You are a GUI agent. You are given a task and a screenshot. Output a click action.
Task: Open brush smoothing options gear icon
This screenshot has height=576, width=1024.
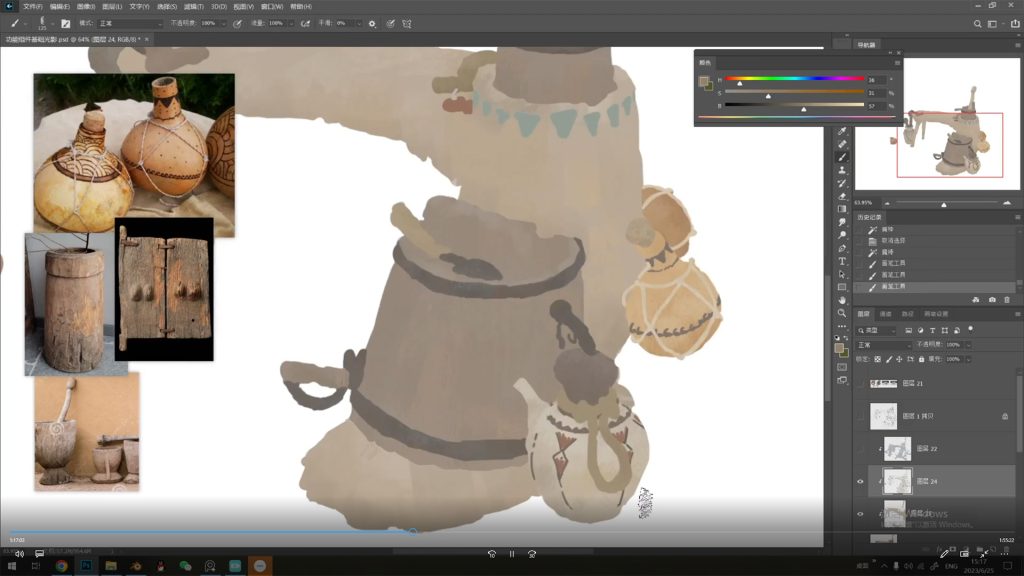pos(372,23)
